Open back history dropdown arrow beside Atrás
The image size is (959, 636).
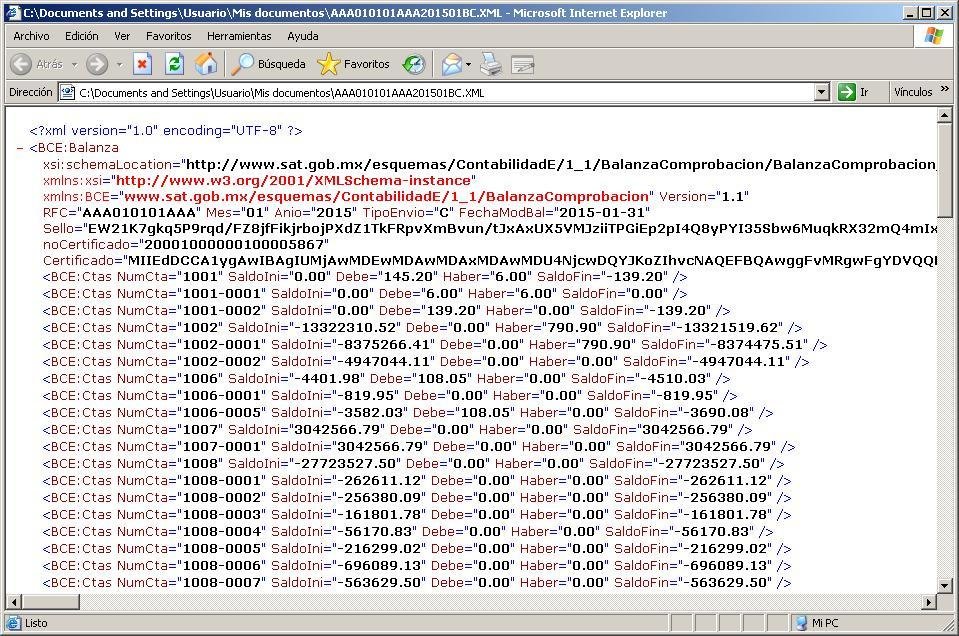(x=75, y=64)
